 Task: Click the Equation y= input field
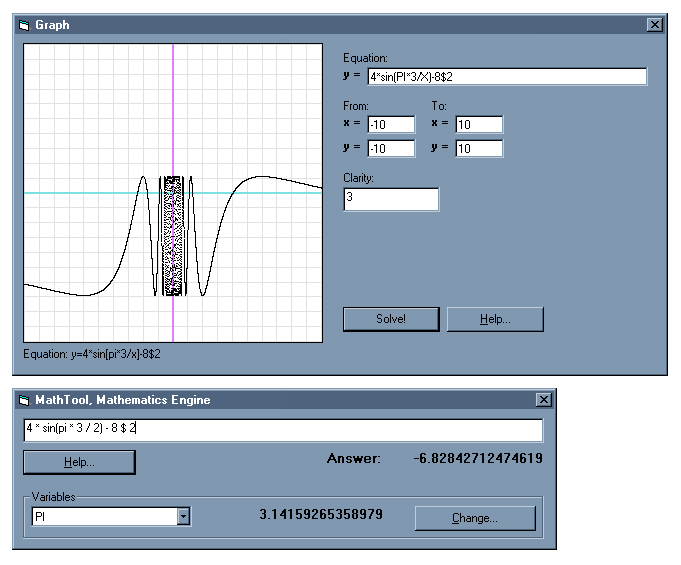(x=507, y=77)
